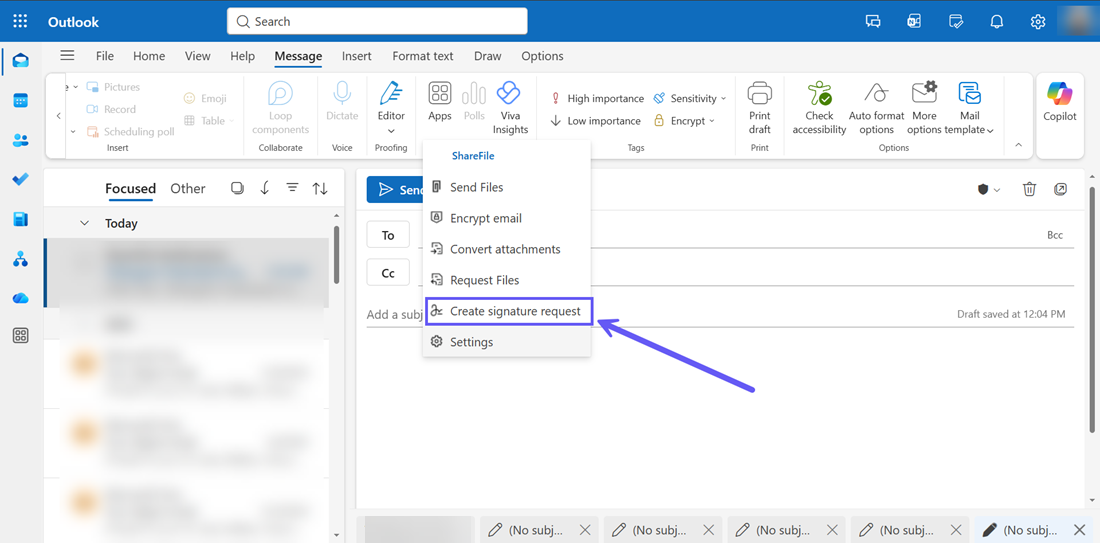Open the org chart sidebar icon
The image size is (1100, 543).
[20, 259]
